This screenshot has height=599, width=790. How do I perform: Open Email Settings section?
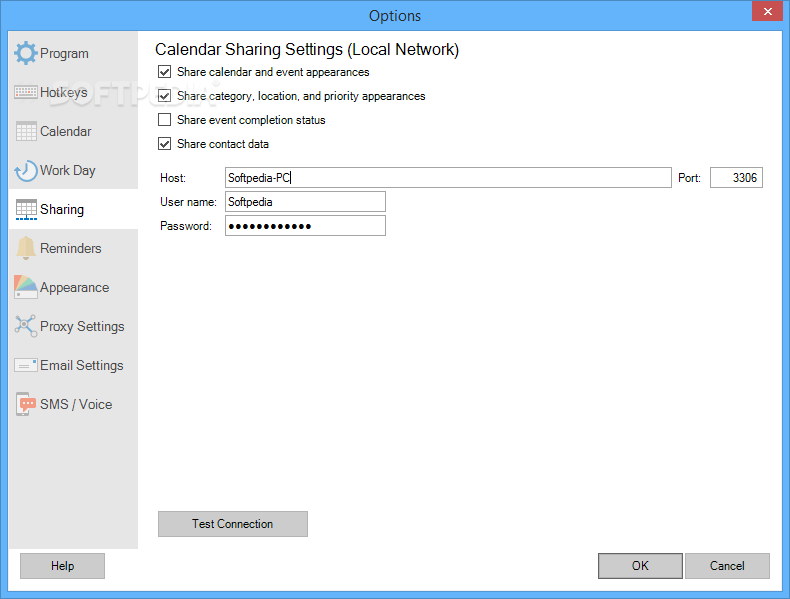[x=82, y=365]
